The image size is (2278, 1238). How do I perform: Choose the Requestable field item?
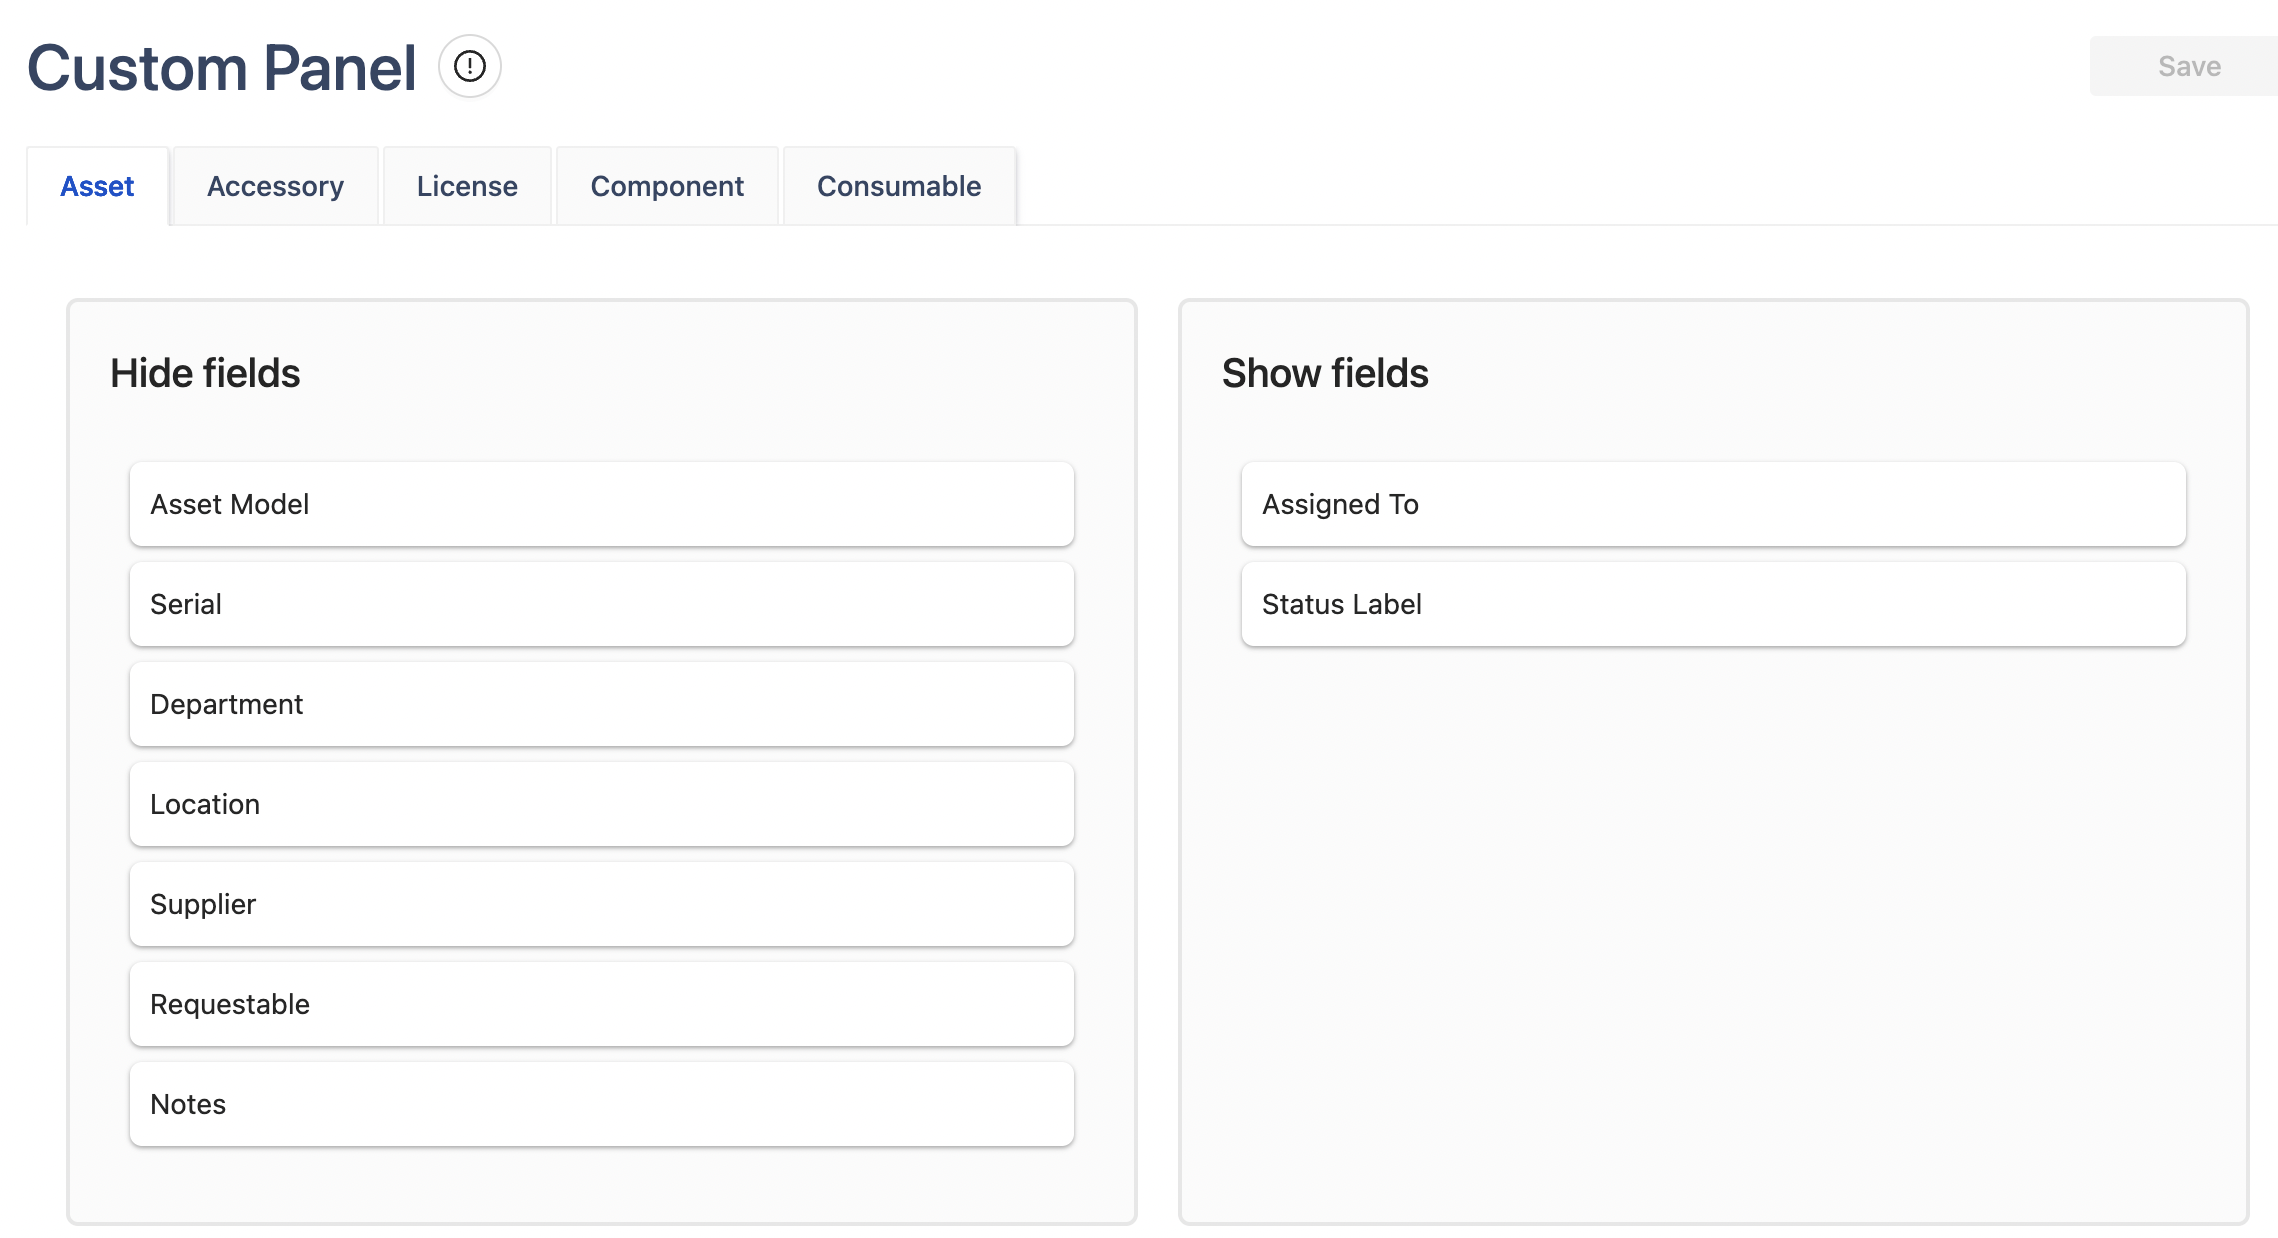[601, 1004]
